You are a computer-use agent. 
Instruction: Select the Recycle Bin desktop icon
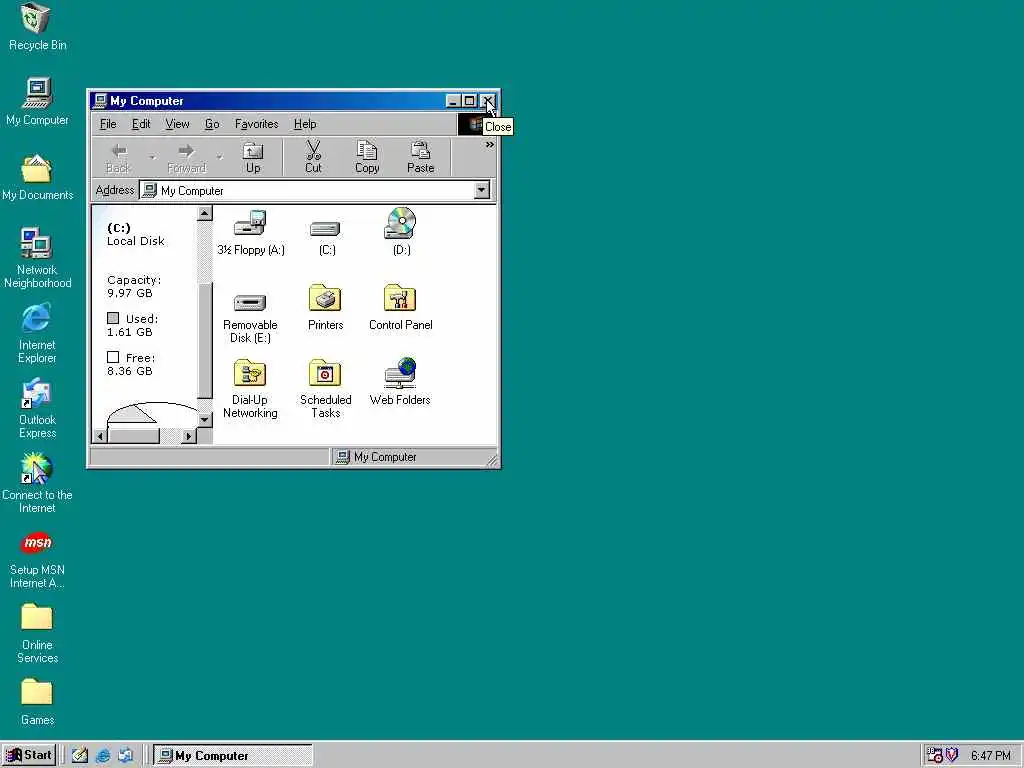tap(37, 27)
